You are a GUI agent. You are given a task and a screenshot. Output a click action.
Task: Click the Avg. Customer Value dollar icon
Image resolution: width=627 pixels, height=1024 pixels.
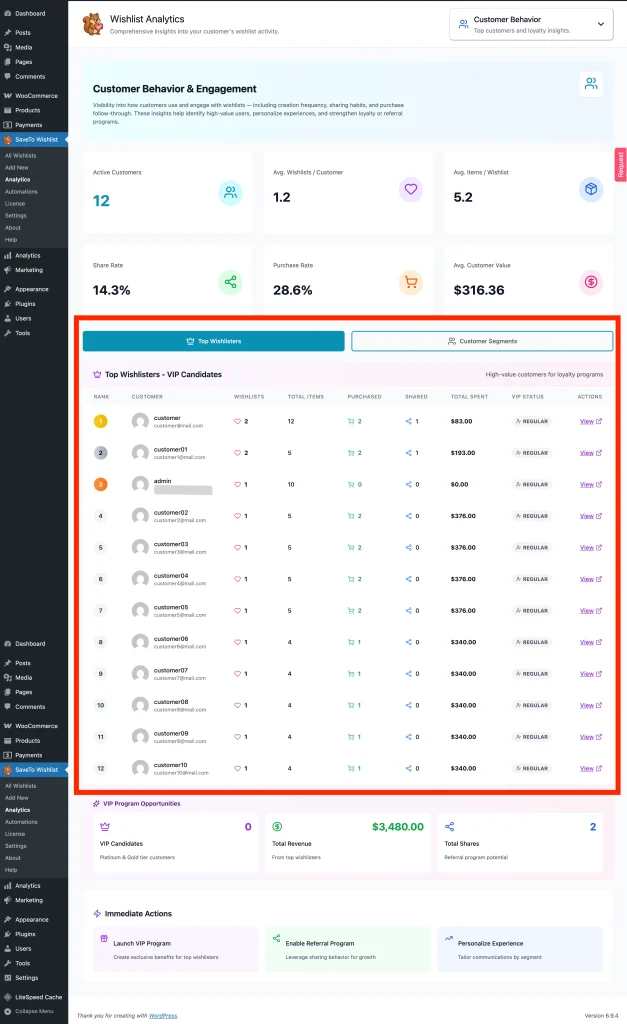point(591,282)
